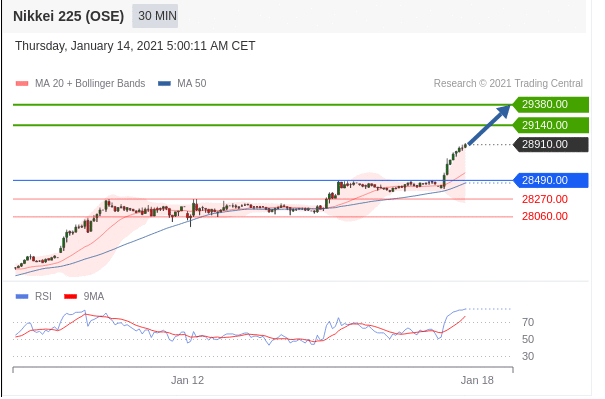Click the Research © 2021 Trading Central credit
The width and height of the screenshot is (605, 399).
point(508,83)
